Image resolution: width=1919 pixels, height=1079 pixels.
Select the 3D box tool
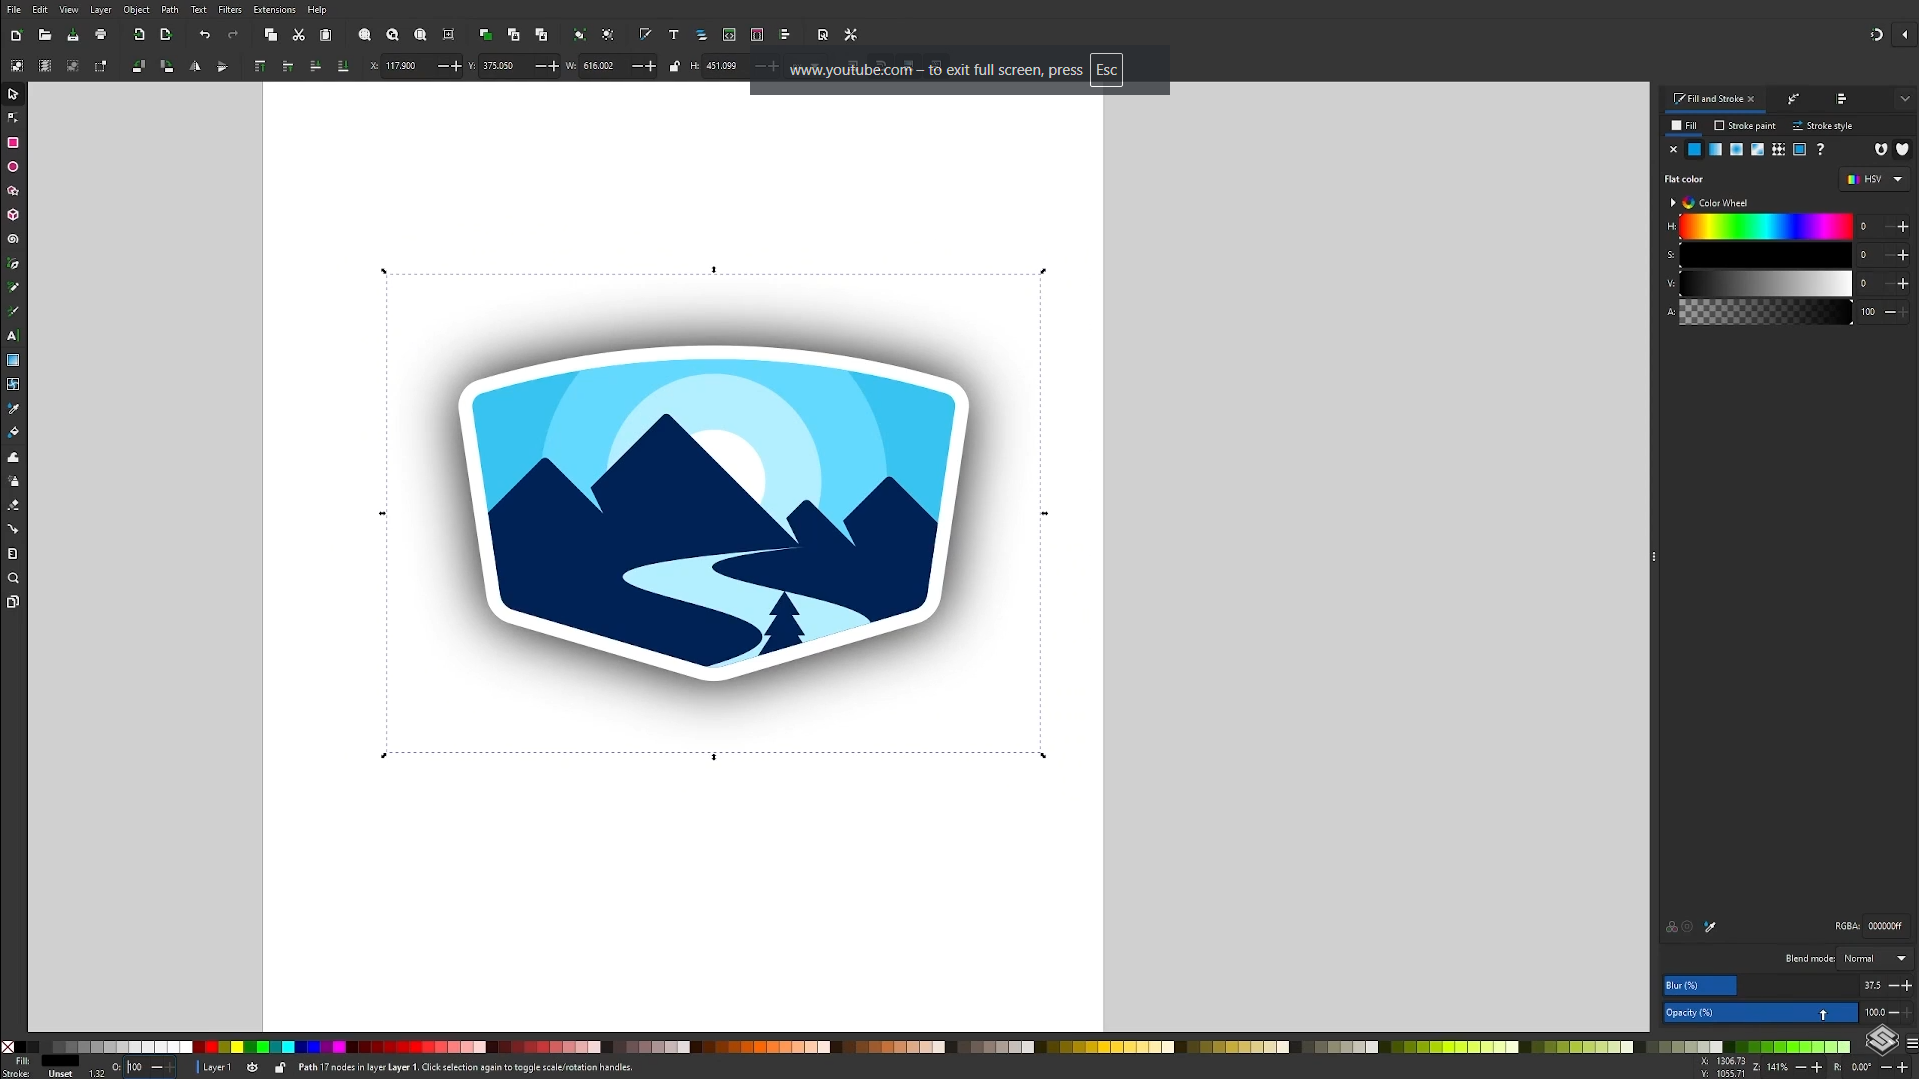pyautogui.click(x=13, y=214)
